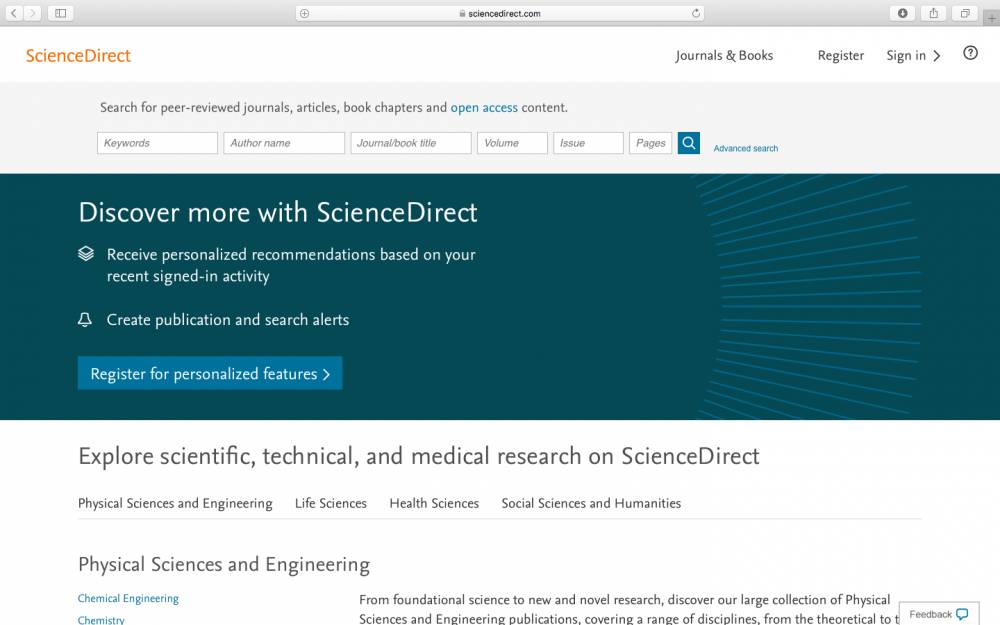Click the blue magnifier search button
This screenshot has width=1000, height=625.
[689, 143]
